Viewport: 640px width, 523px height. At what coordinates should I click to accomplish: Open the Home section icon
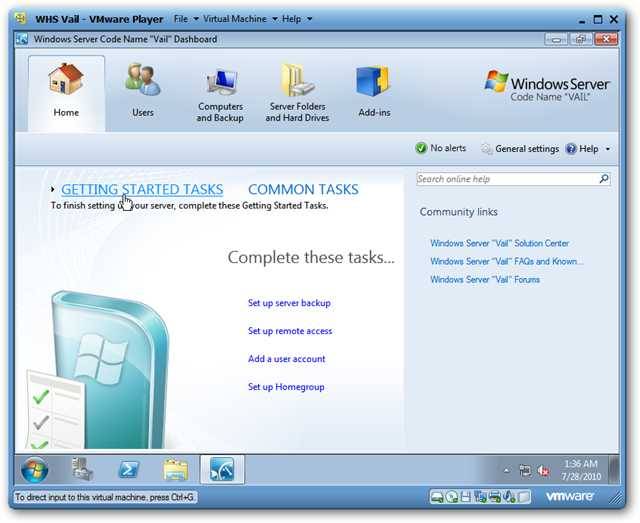point(66,80)
